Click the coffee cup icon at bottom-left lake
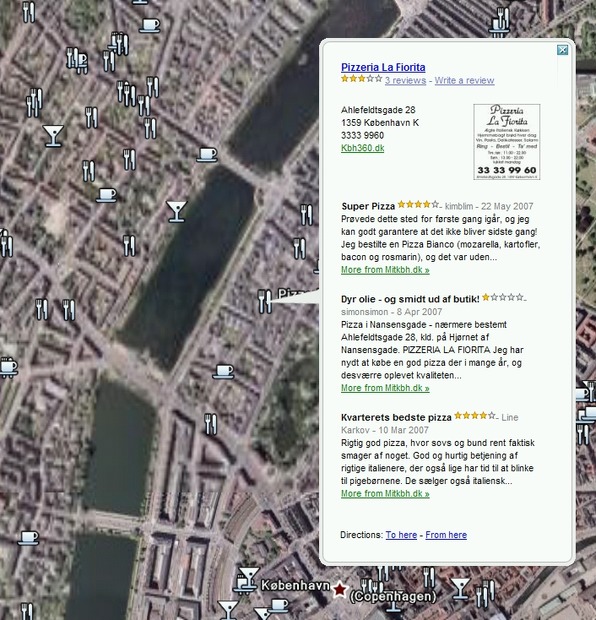The height and width of the screenshot is (620, 596). click(x=28, y=538)
